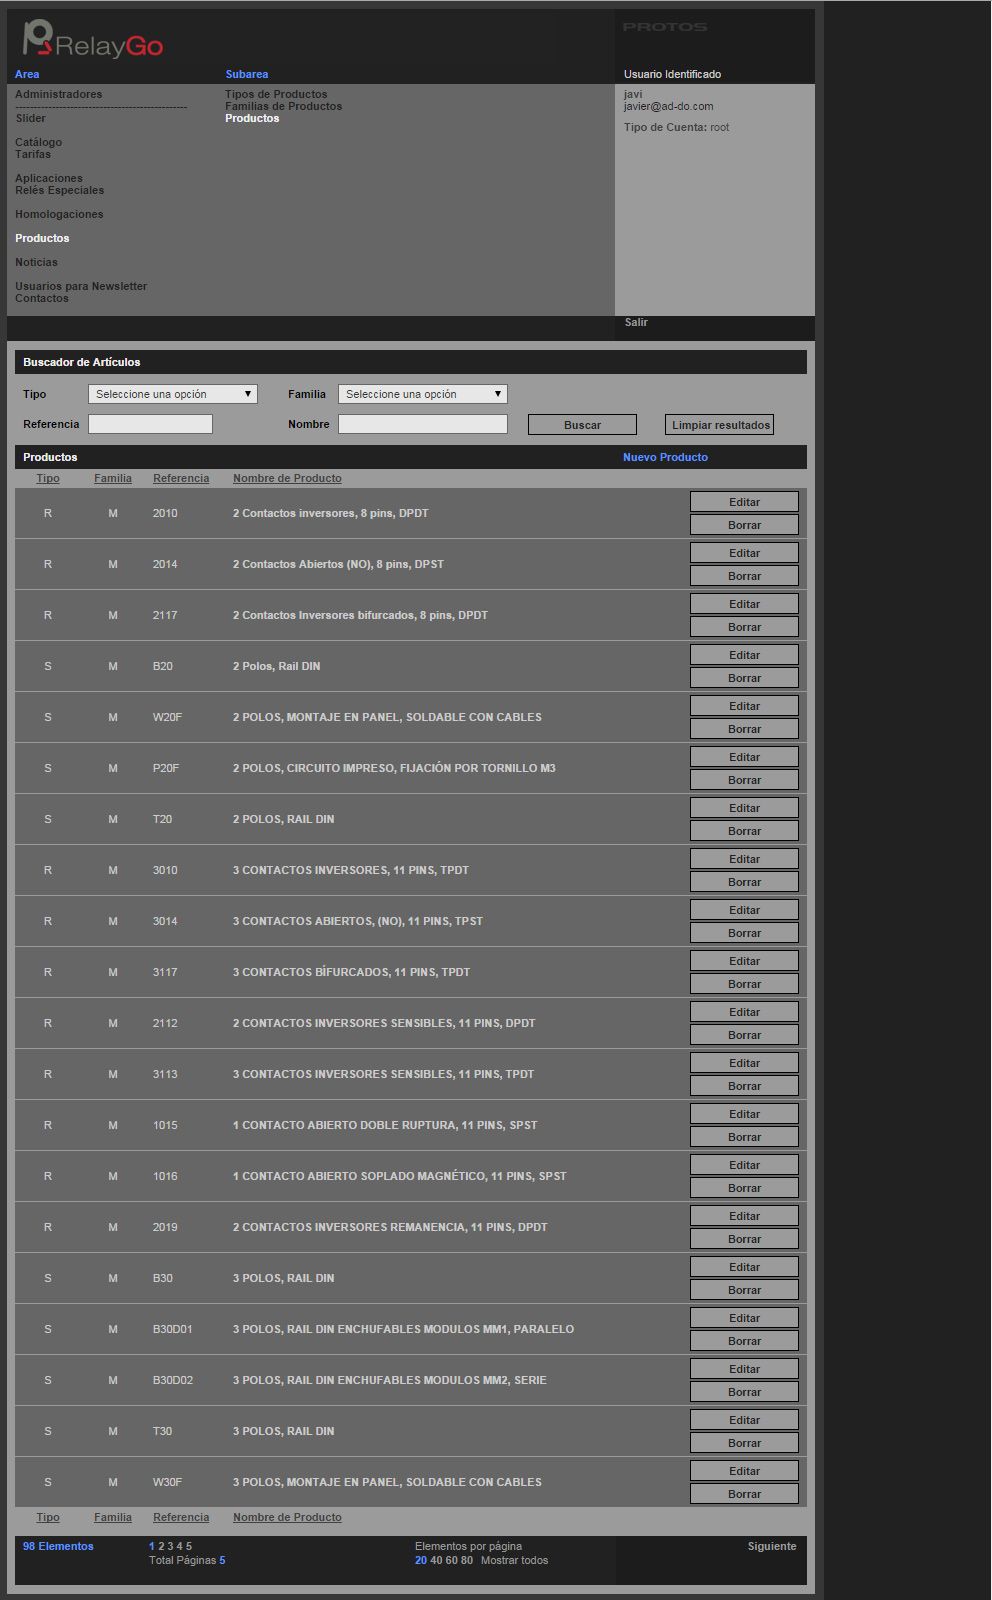
Task: Delete product with reference 2117
Action: 744,627
